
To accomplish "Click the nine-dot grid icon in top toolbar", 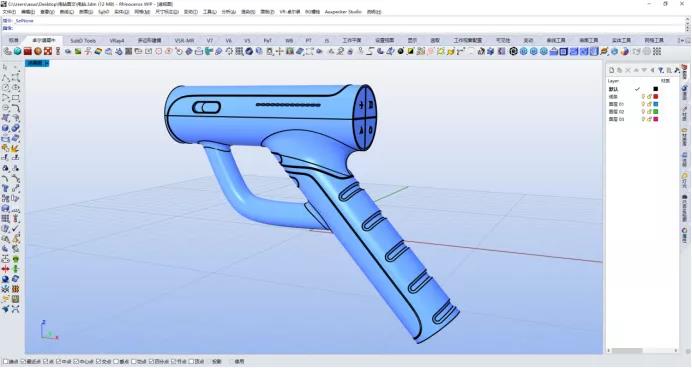I will 657,52.
